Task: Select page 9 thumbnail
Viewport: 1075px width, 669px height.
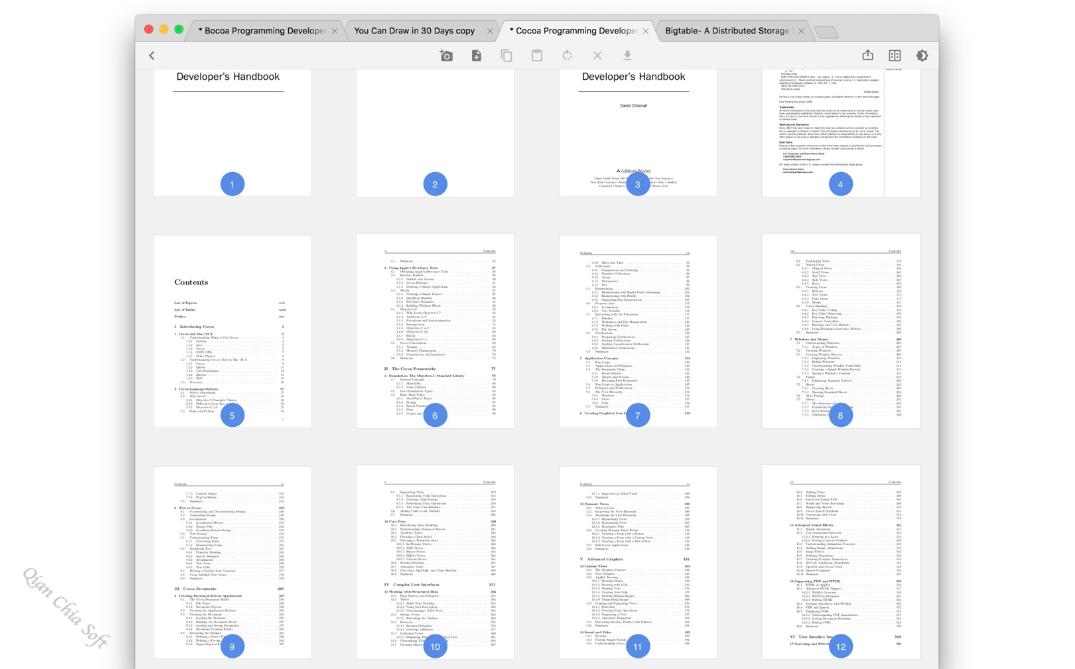Action: [232, 563]
